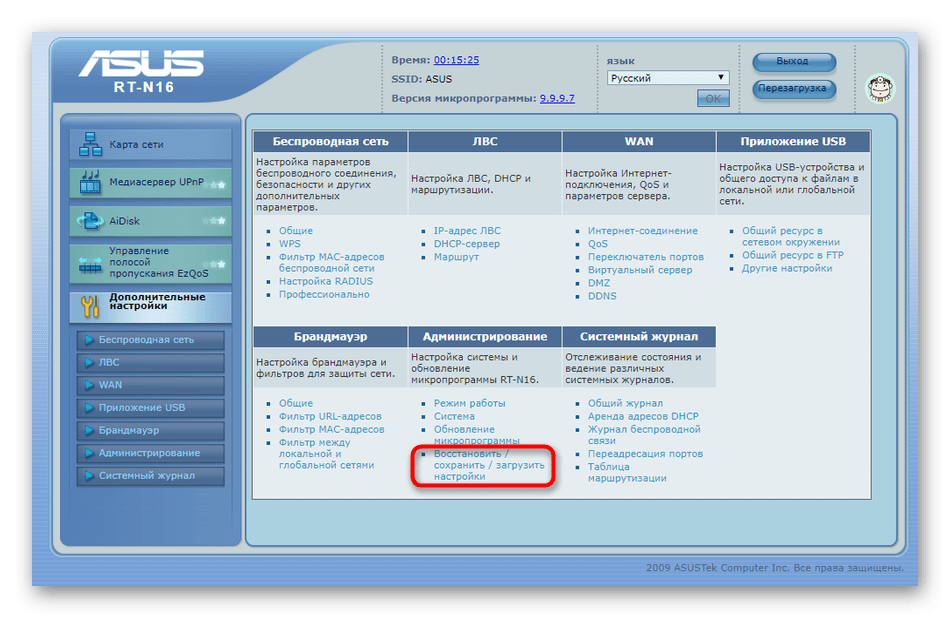The height and width of the screenshot is (618, 950).
Task: Open Восстановить / сохранить / загрузить настройки link
Action: 489,465
